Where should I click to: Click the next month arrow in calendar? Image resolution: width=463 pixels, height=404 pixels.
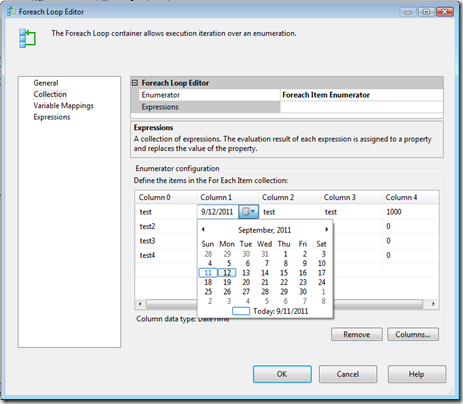pyautogui.click(x=327, y=229)
